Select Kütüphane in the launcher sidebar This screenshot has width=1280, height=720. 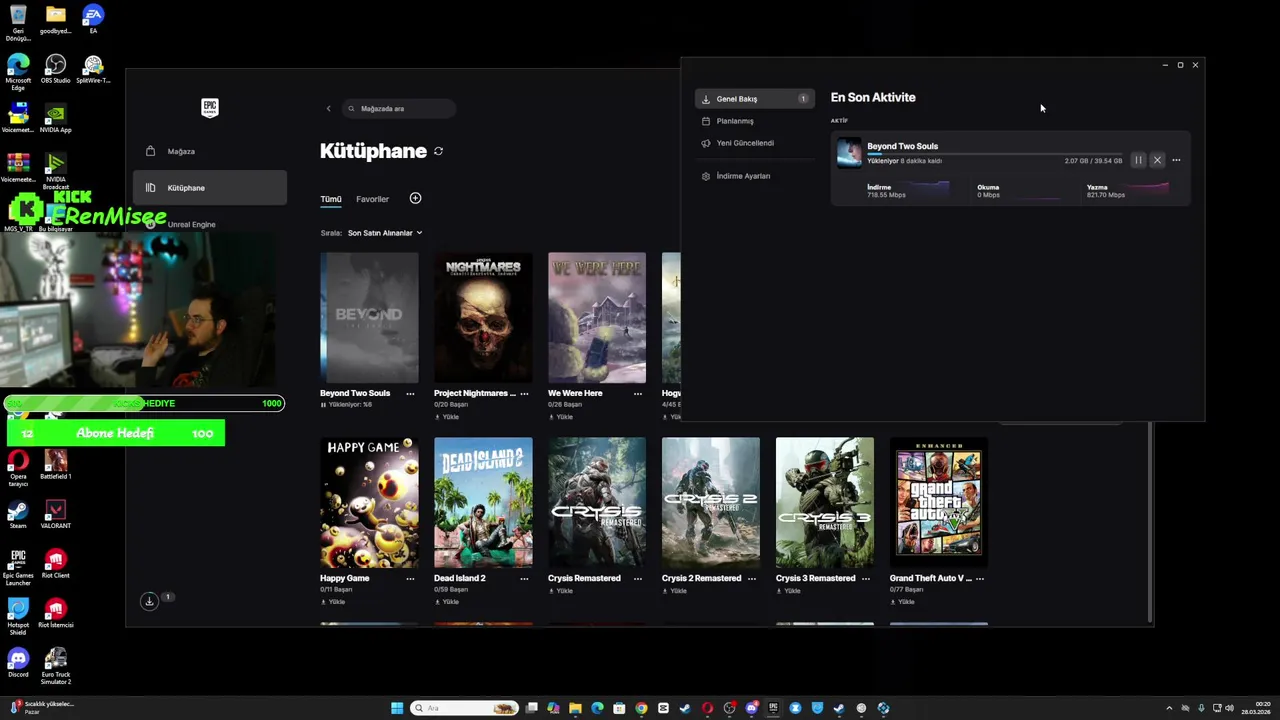tap(210, 188)
